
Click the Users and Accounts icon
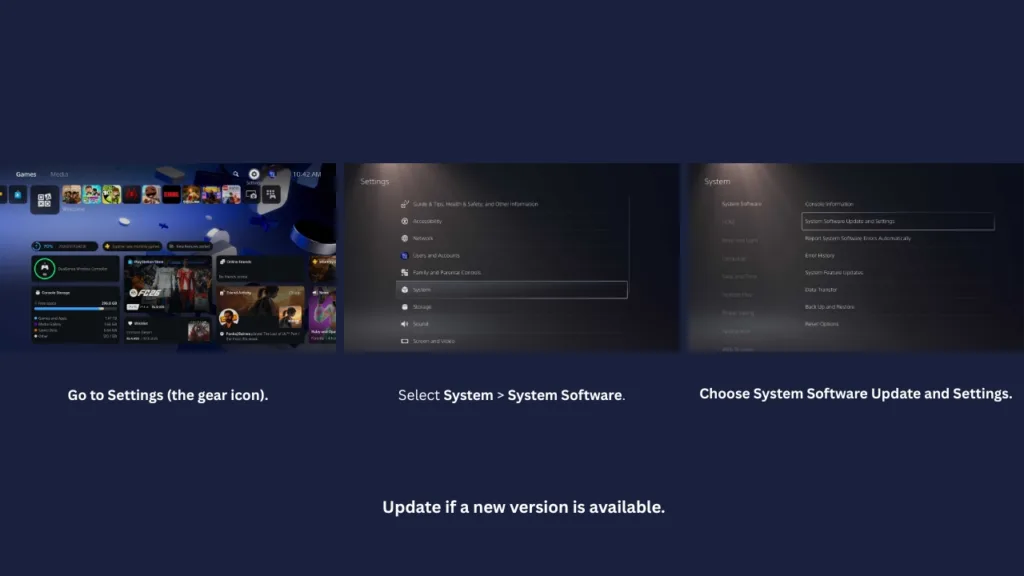403,254
